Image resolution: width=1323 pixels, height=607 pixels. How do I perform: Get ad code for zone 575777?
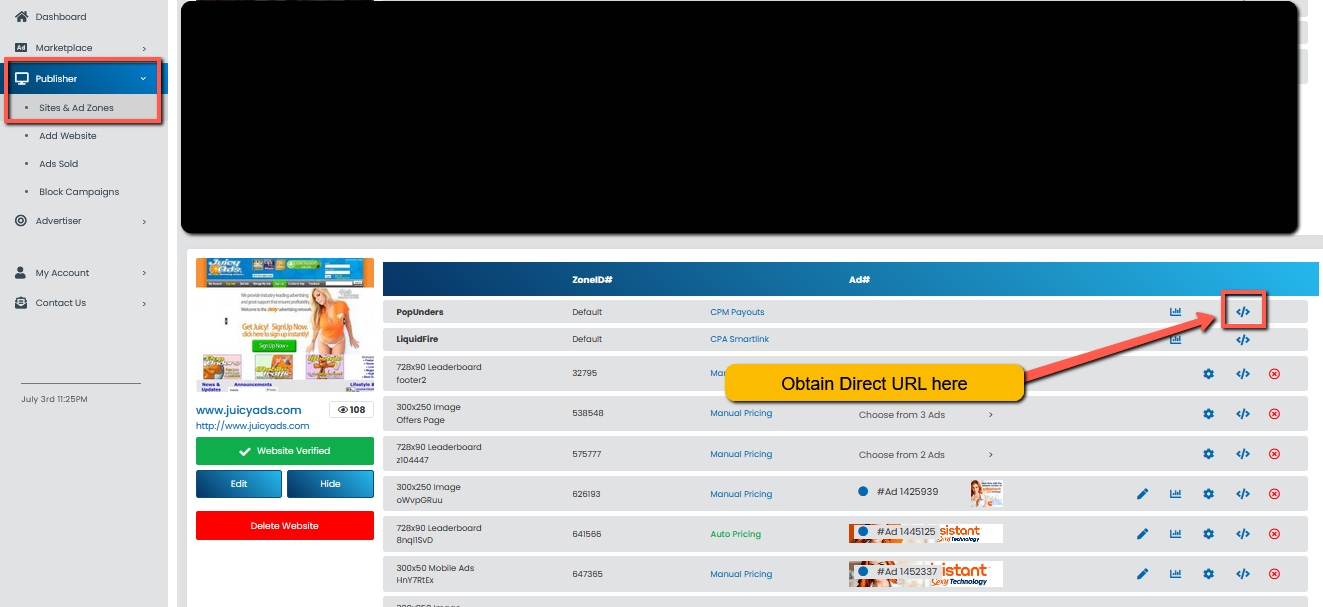[1243, 454]
